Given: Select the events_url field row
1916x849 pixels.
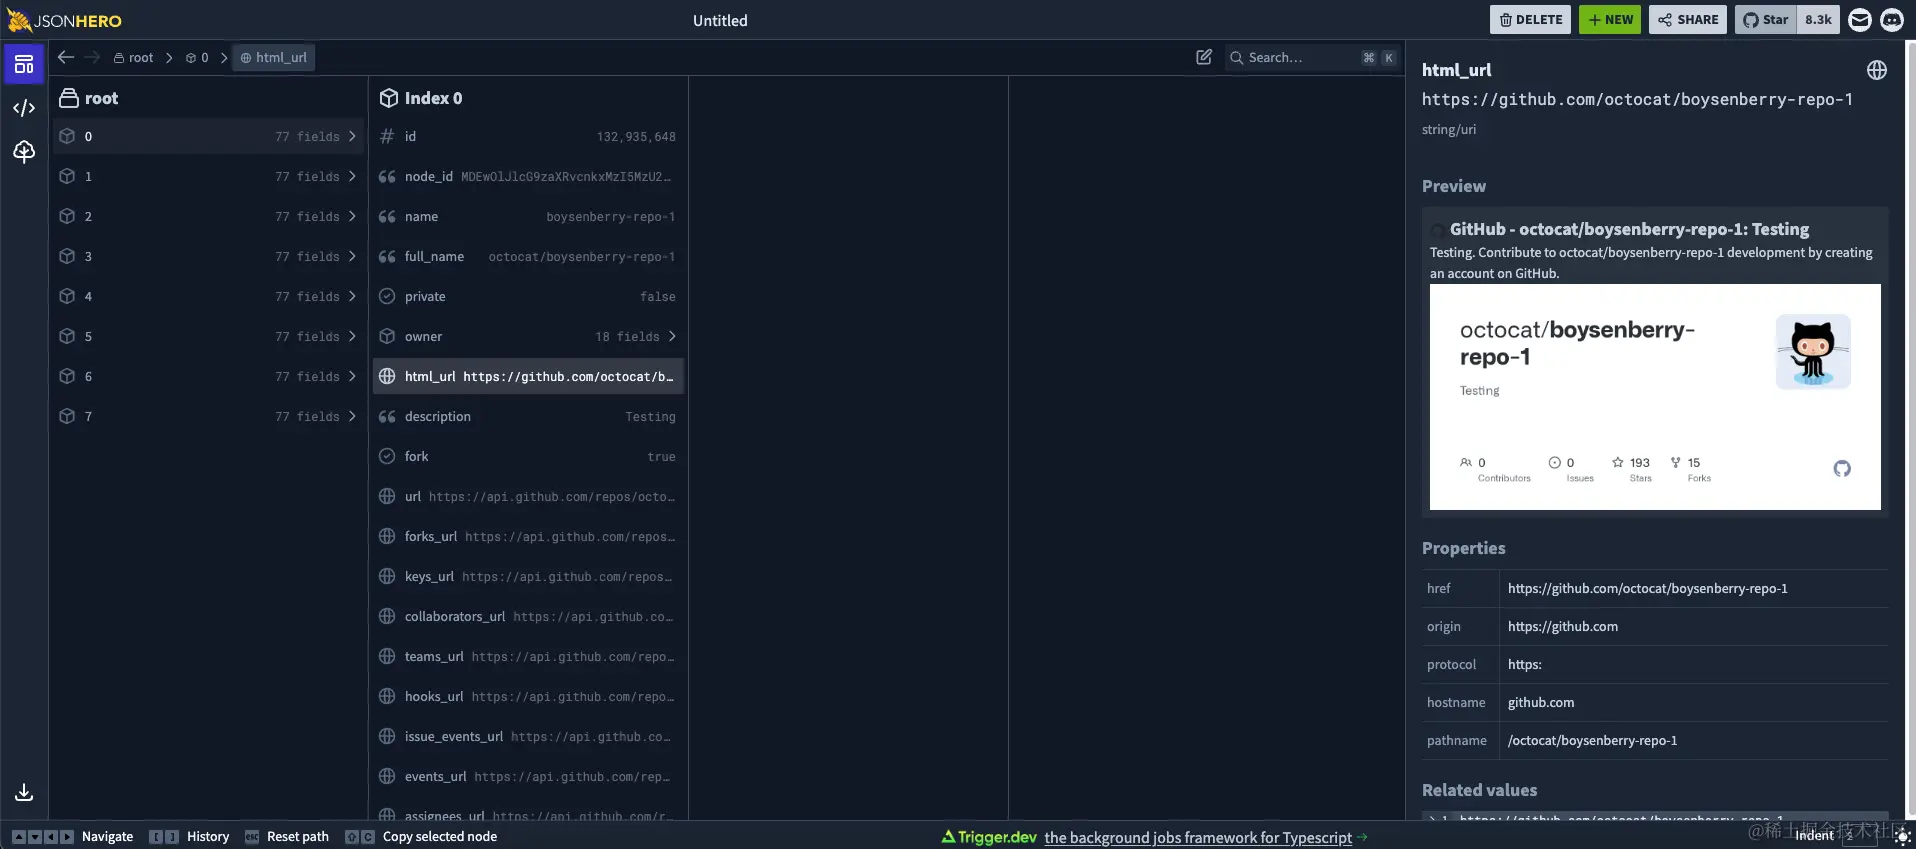Looking at the screenshot, I should [x=528, y=776].
